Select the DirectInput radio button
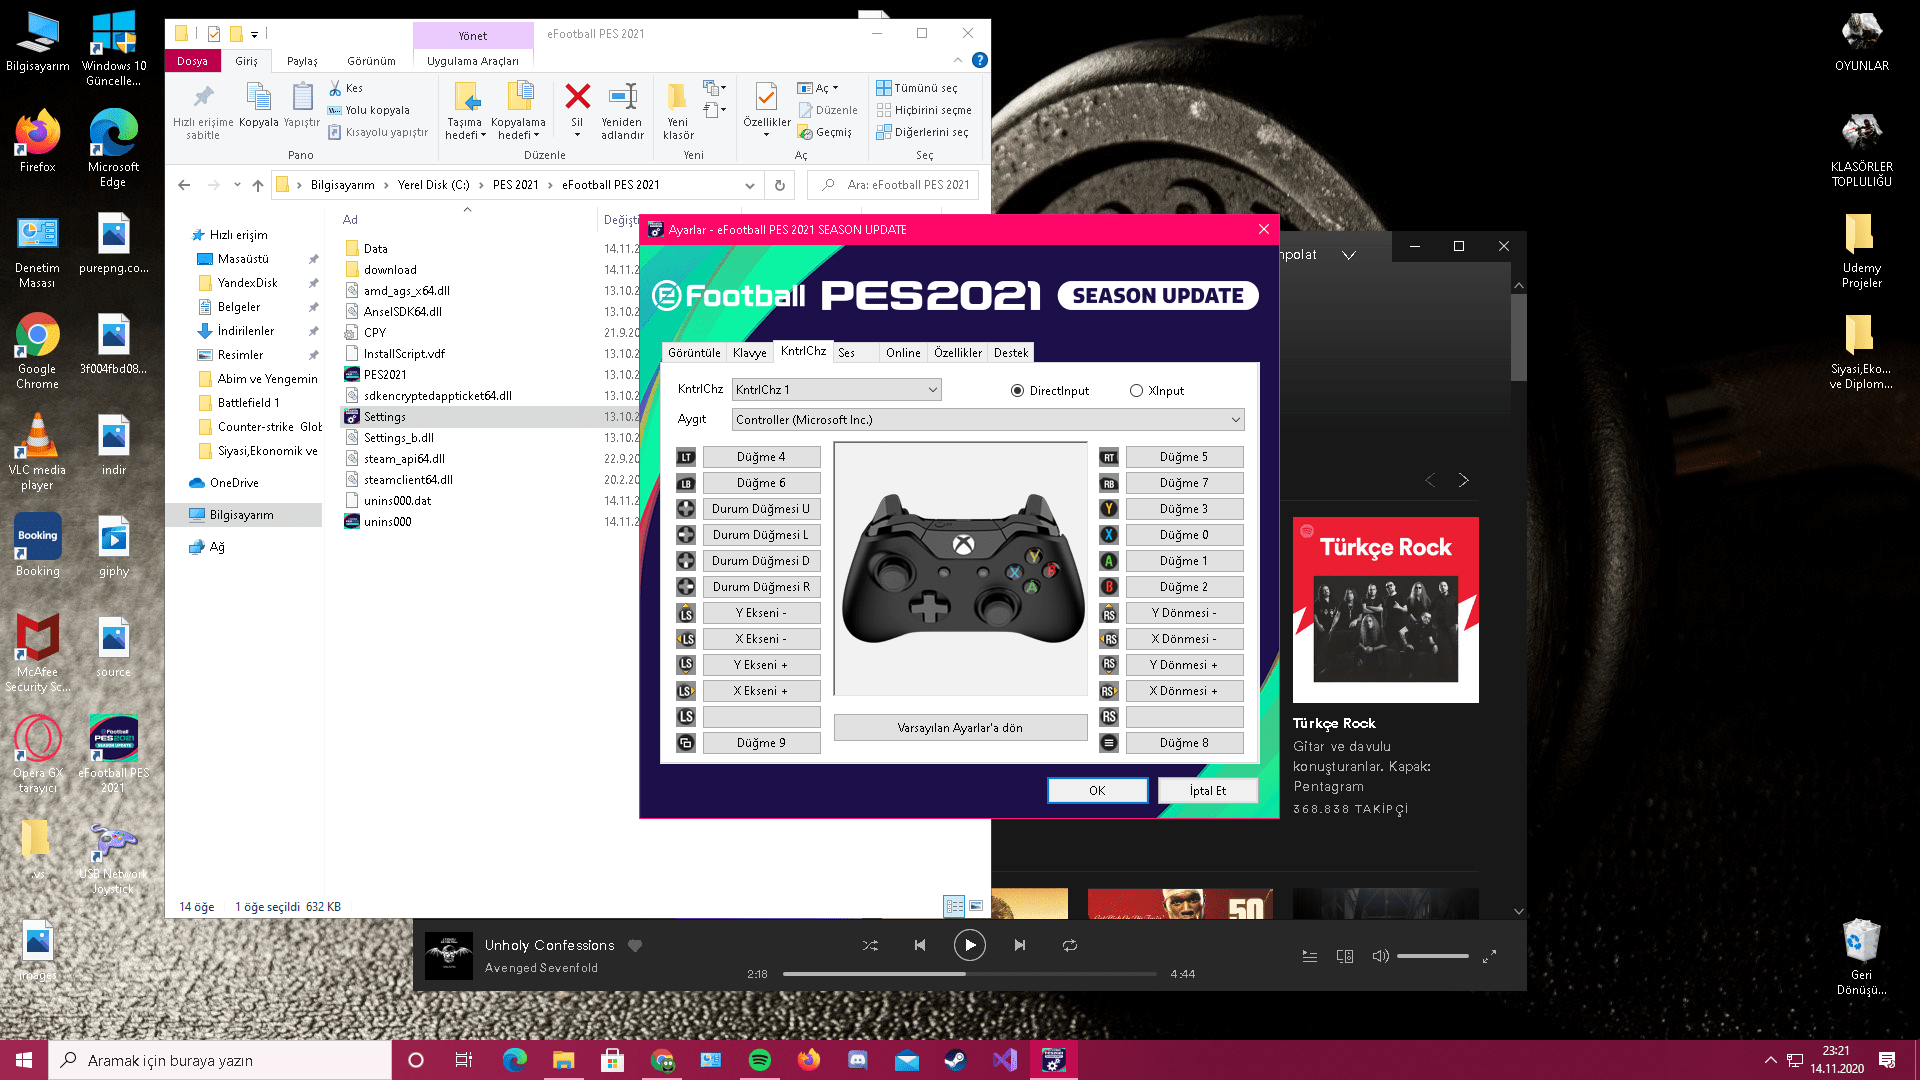Image resolution: width=1920 pixels, height=1080 pixels. (x=1017, y=391)
